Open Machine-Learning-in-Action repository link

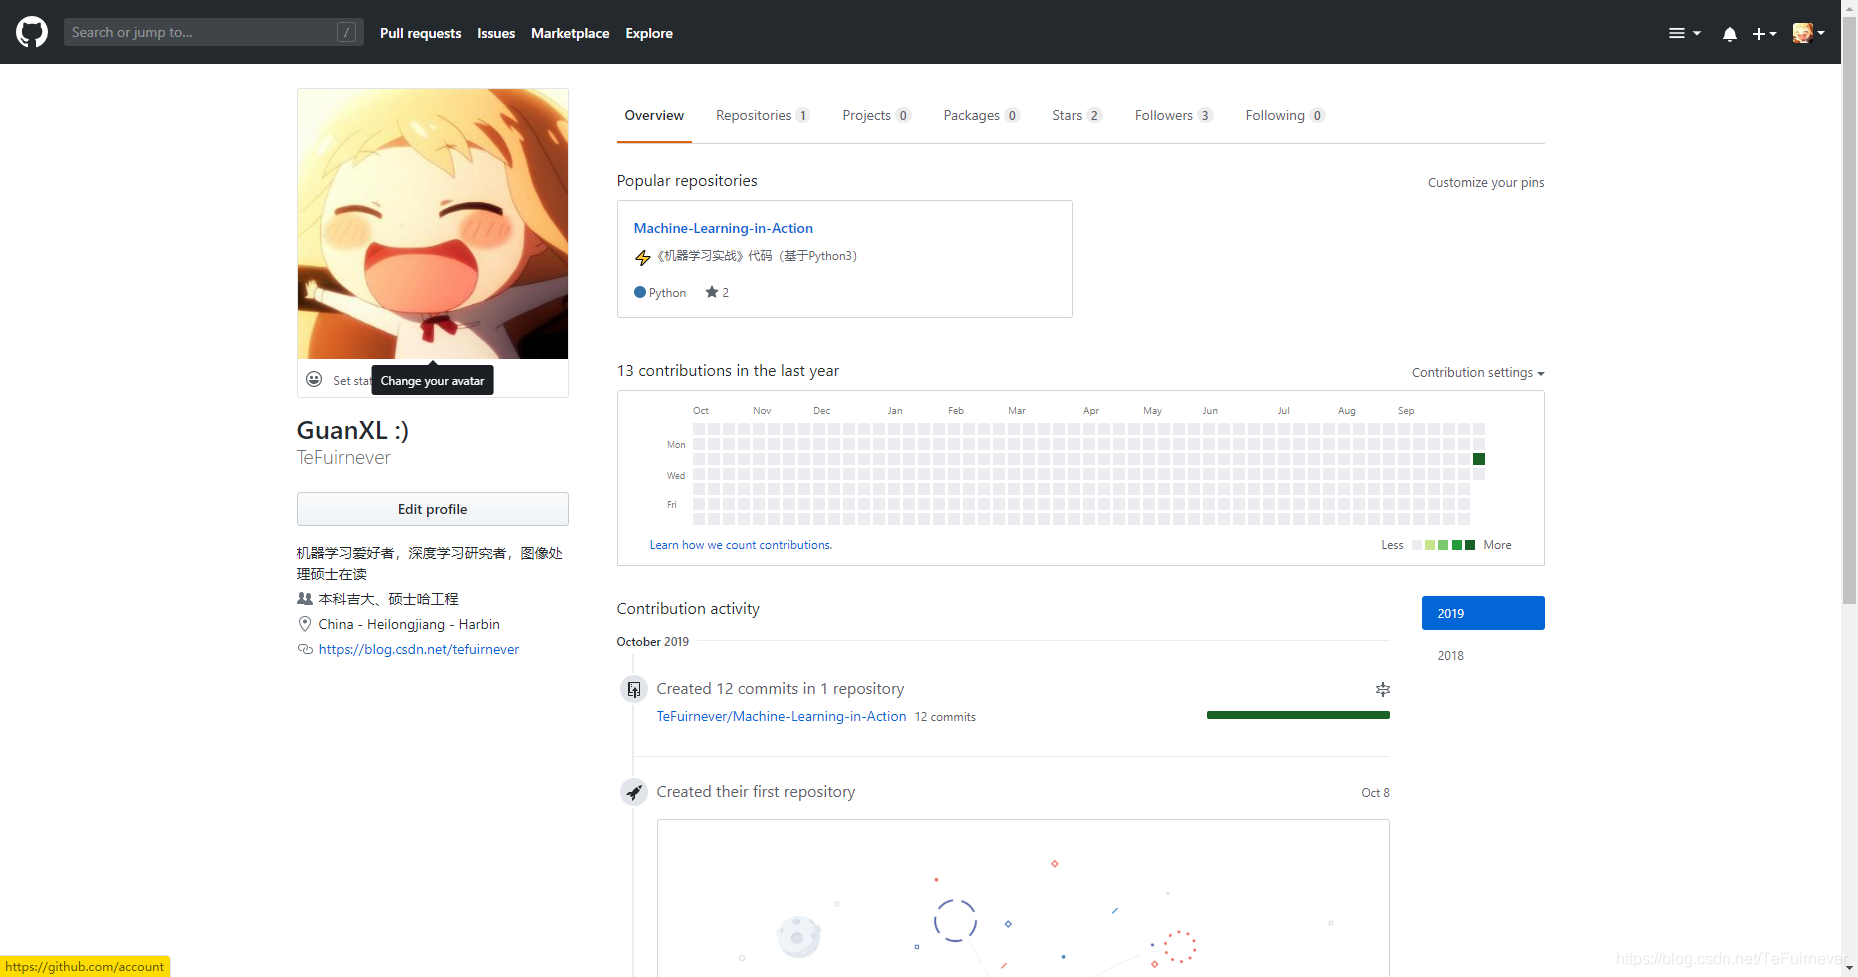pyautogui.click(x=723, y=228)
